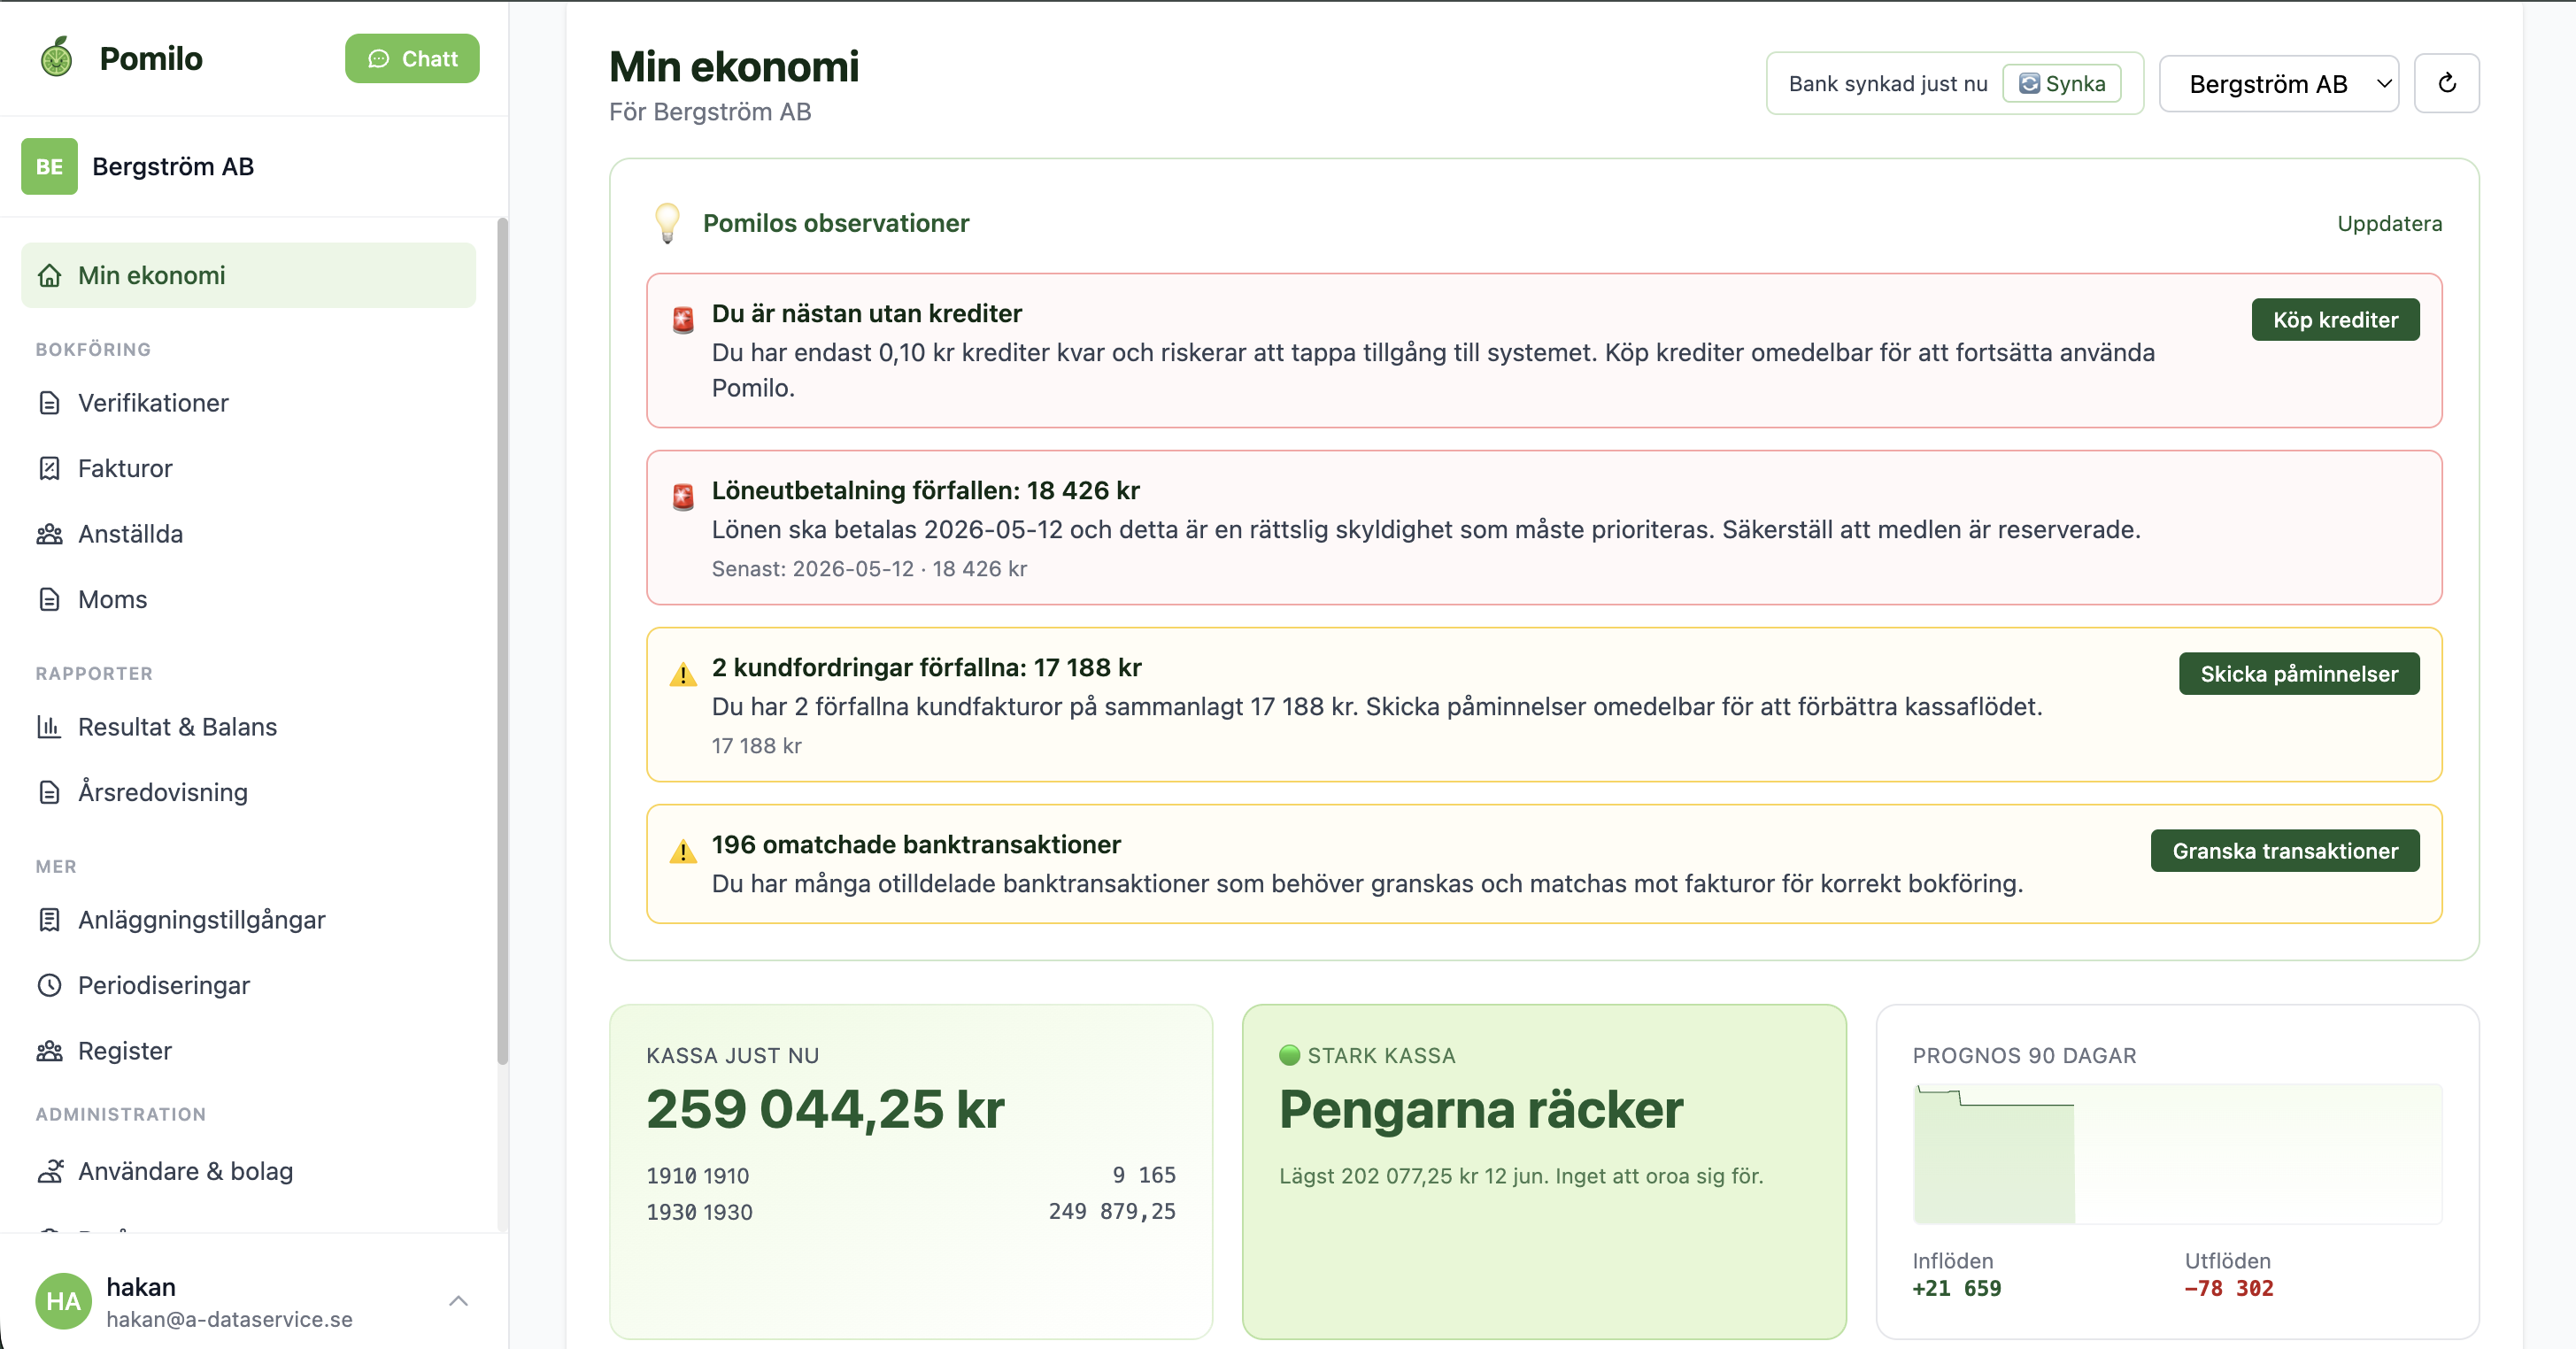Click the hakan@a-dataservice.se email text
Viewport: 2576px width, 1349px height.
click(229, 1319)
